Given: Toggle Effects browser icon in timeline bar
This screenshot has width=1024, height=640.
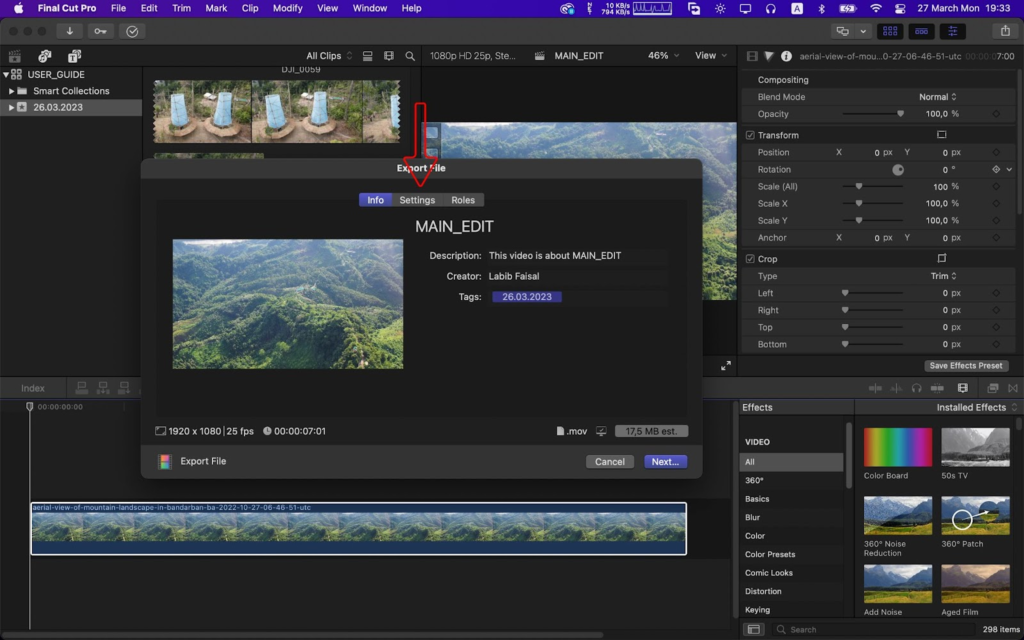Looking at the screenshot, I should (993, 388).
